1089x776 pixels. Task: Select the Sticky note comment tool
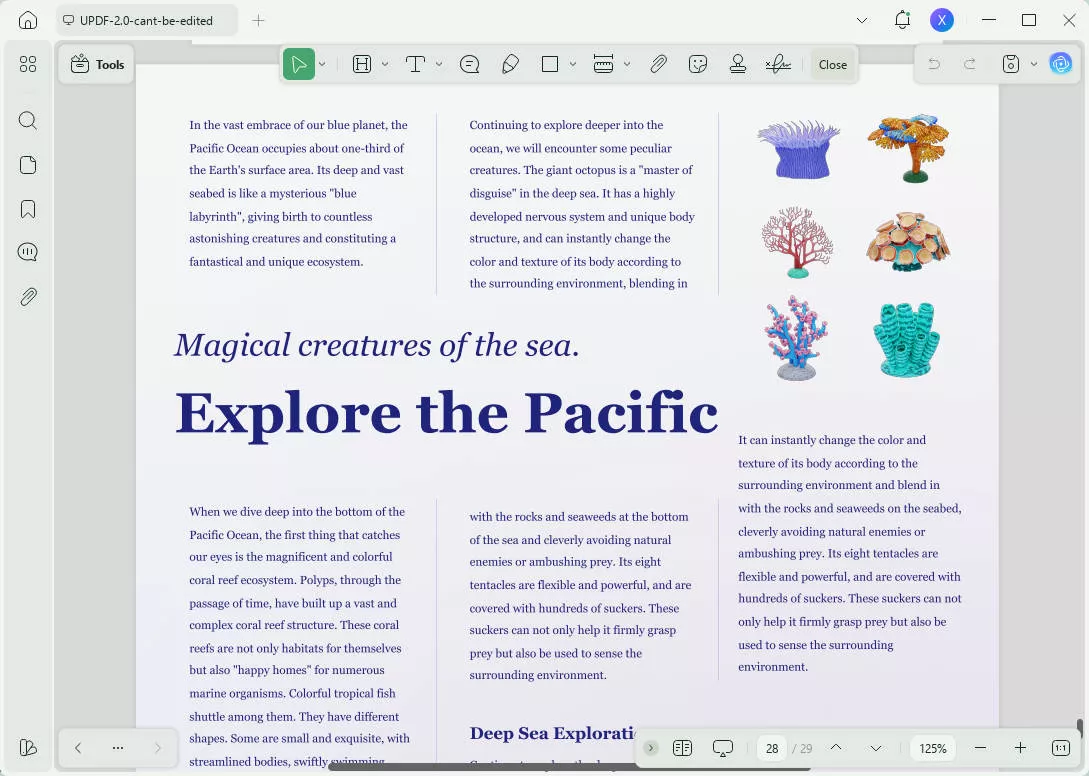tap(469, 65)
